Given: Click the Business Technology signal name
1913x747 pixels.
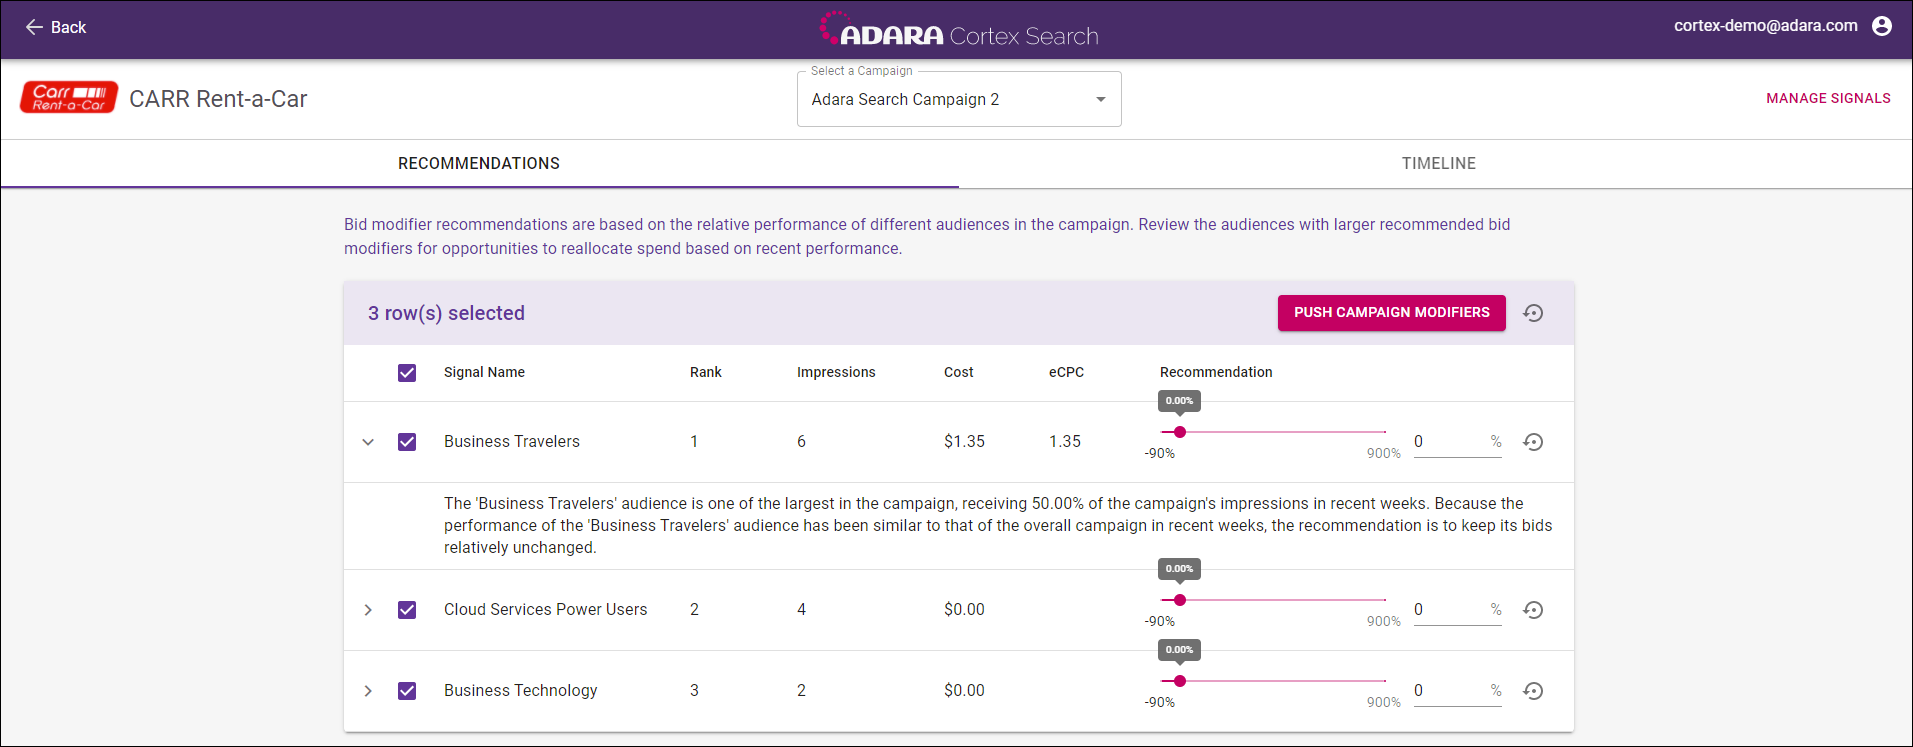Looking at the screenshot, I should [520, 690].
